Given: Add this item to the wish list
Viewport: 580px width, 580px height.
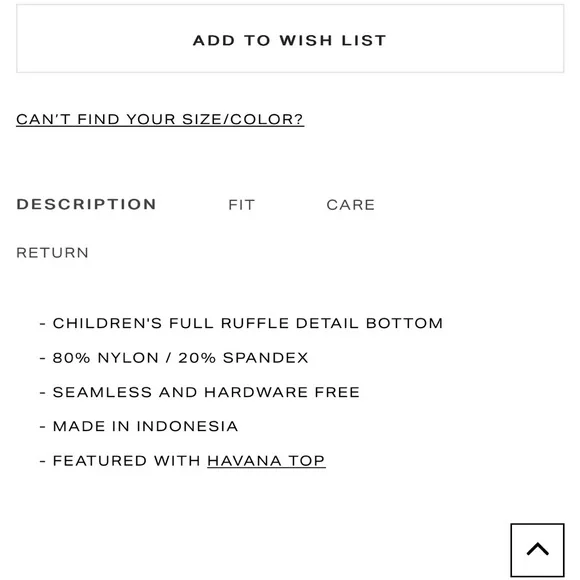Looking at the screenshot, I should 290,38.
